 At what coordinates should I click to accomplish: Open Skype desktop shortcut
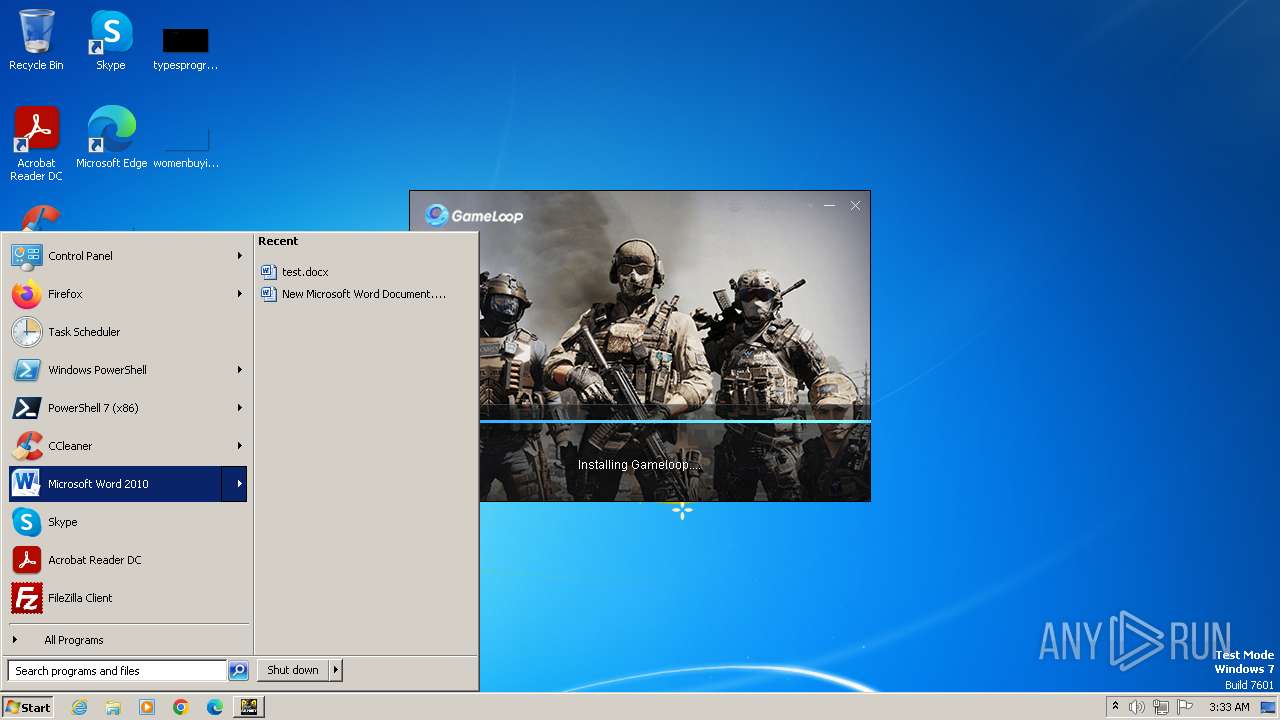point(110,40)
